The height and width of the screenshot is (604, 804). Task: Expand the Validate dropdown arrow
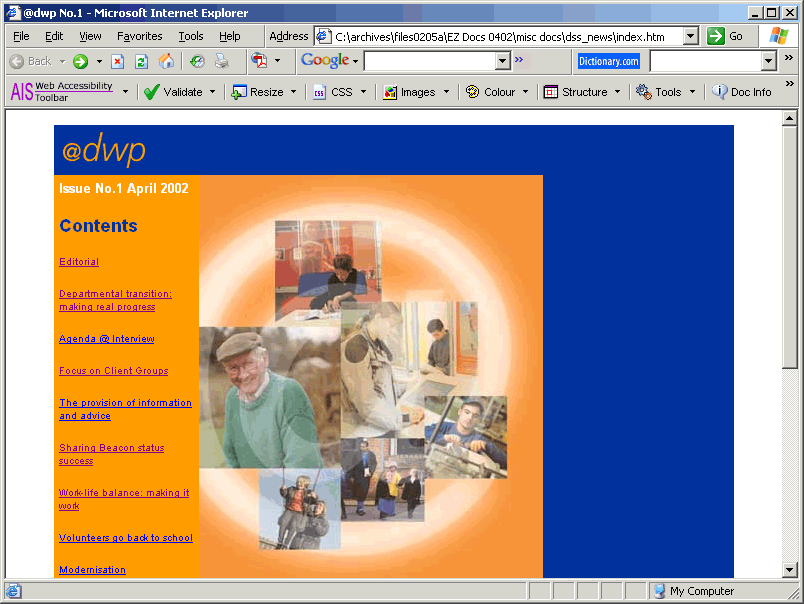click(x=212, y=92)
